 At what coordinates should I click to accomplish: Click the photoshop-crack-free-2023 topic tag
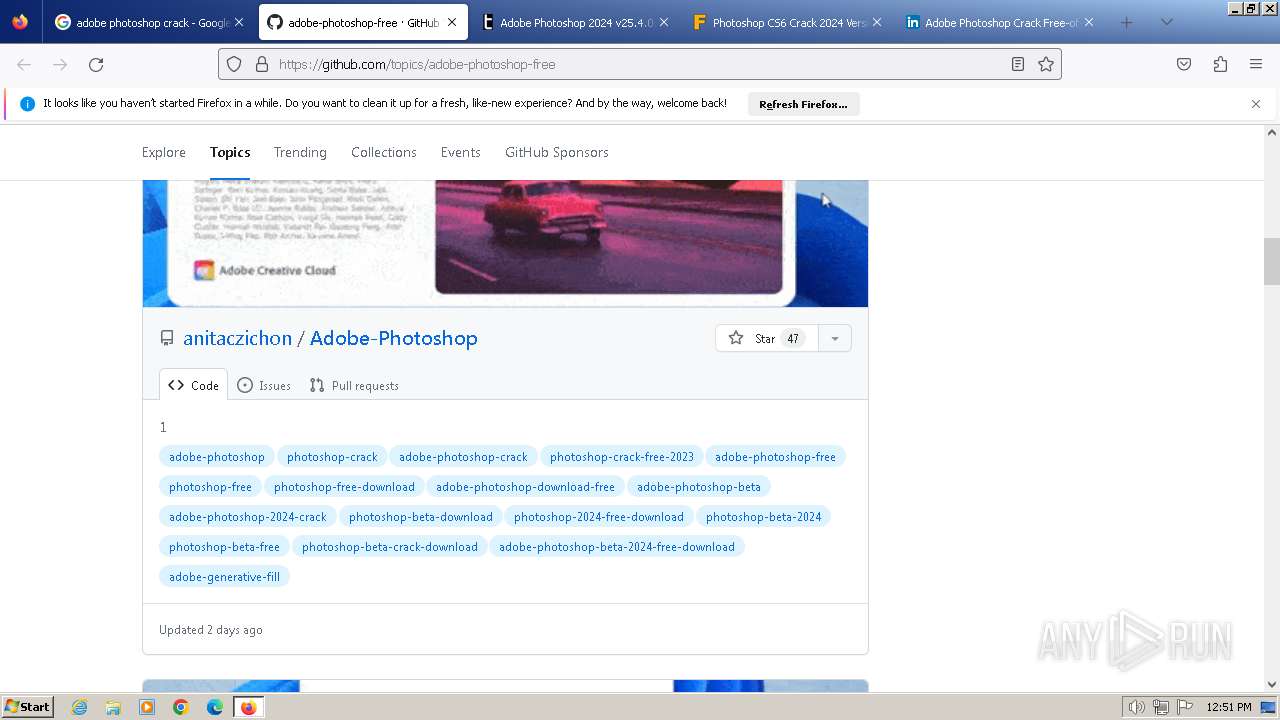[622, 457]
